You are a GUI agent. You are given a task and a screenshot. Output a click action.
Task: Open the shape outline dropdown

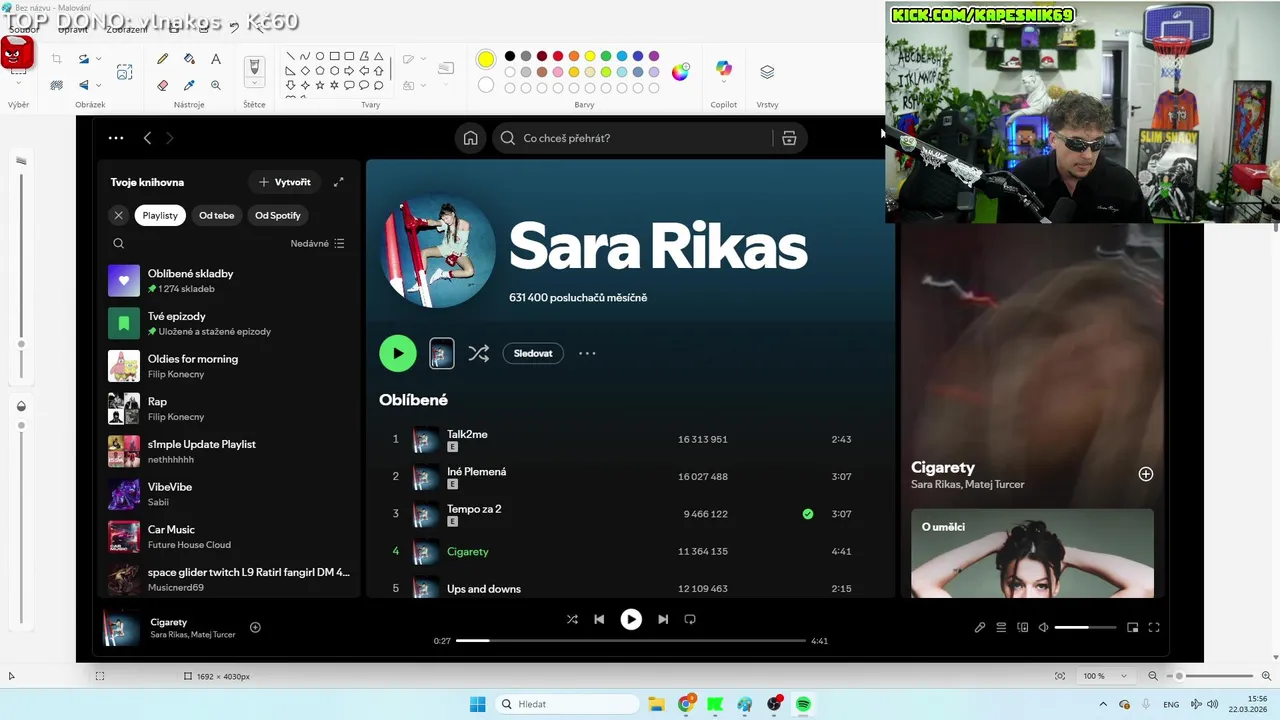click(425, 59)
